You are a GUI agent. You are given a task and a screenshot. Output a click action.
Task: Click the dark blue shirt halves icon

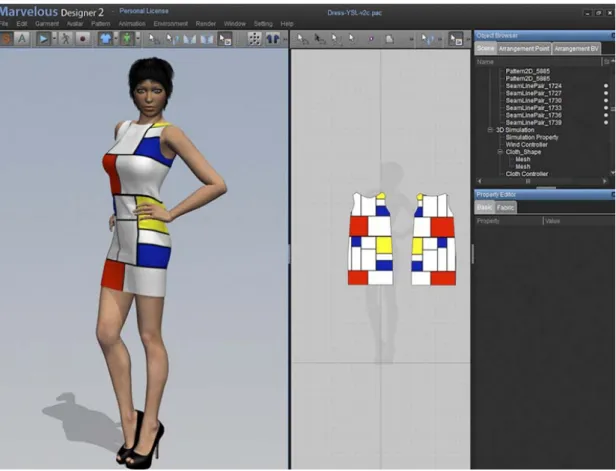point(273,39)
